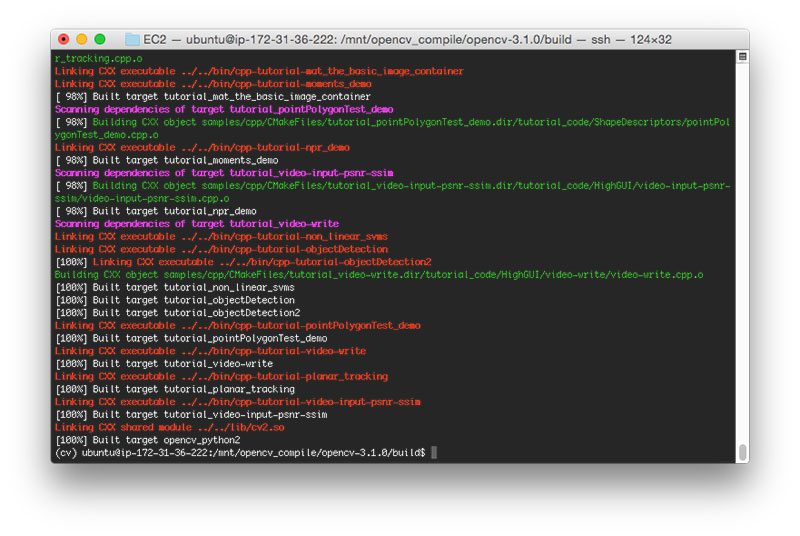Click 'Built target tutorial_non_linear_svms' line
This screenshot has height=536, width=800.
tap(175, 287)
